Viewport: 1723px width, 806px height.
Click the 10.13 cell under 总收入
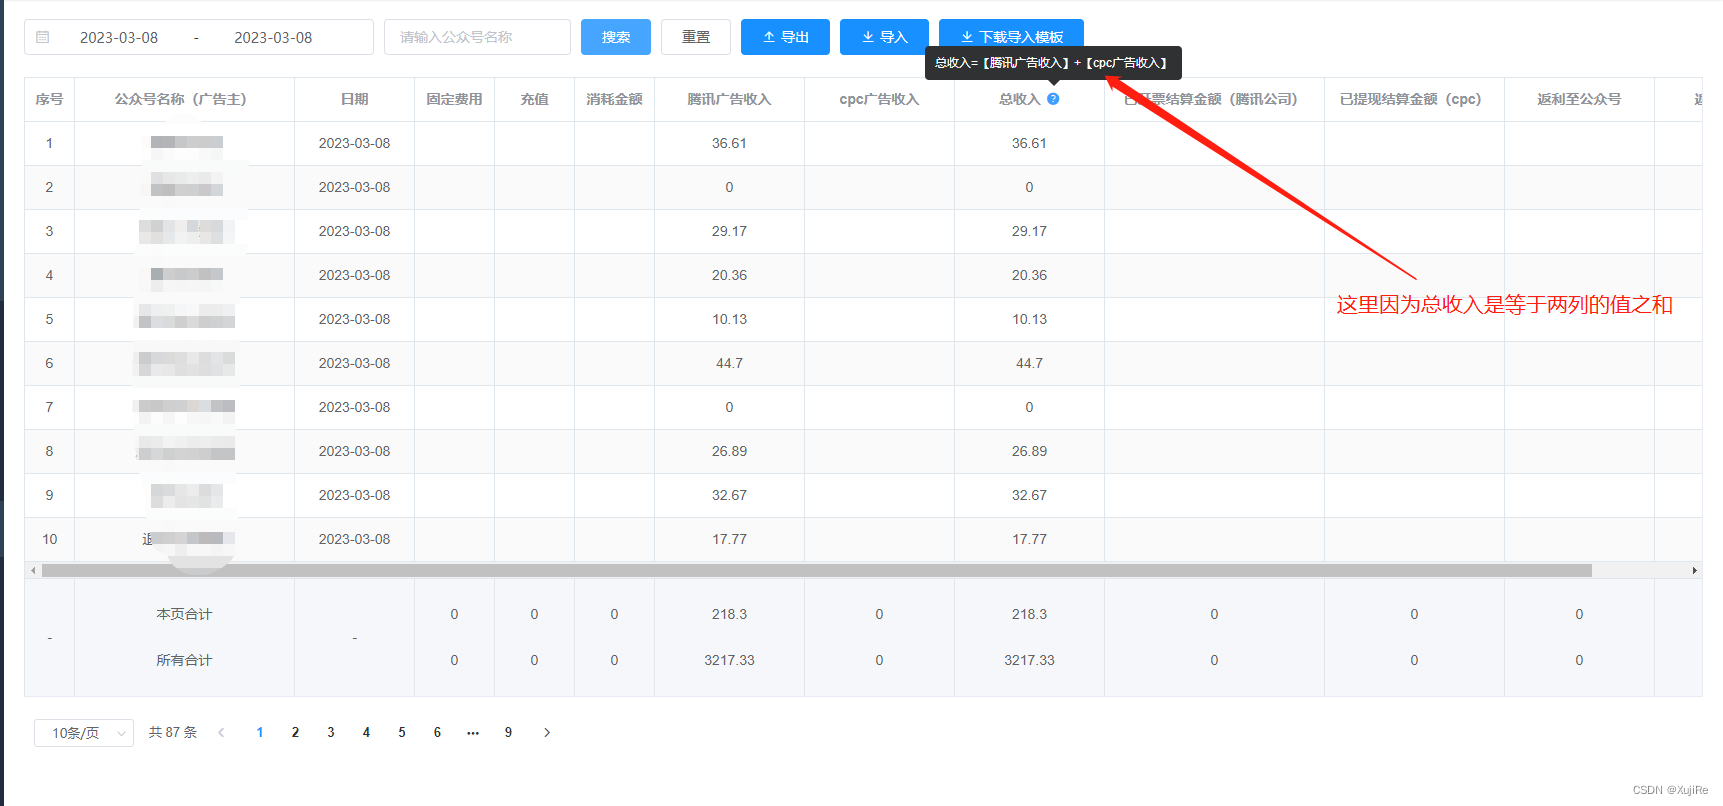click(x=1029, y=319)
